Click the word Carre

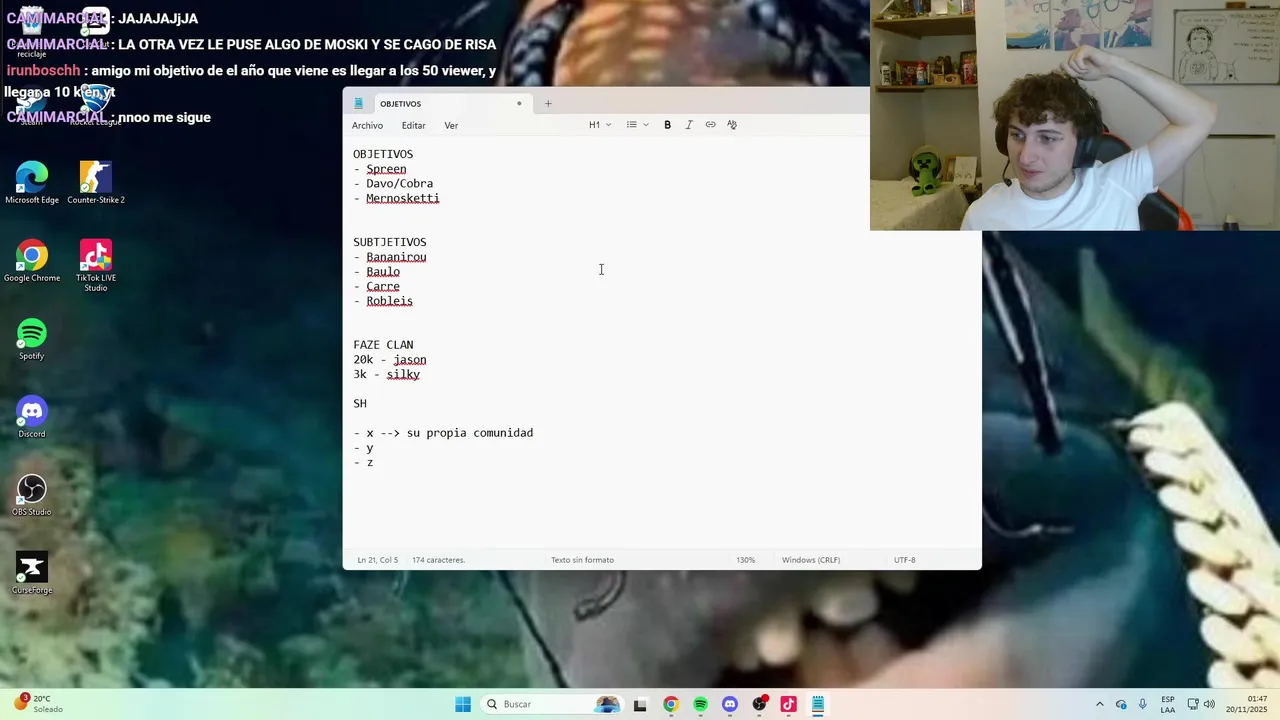click(383, 286)
